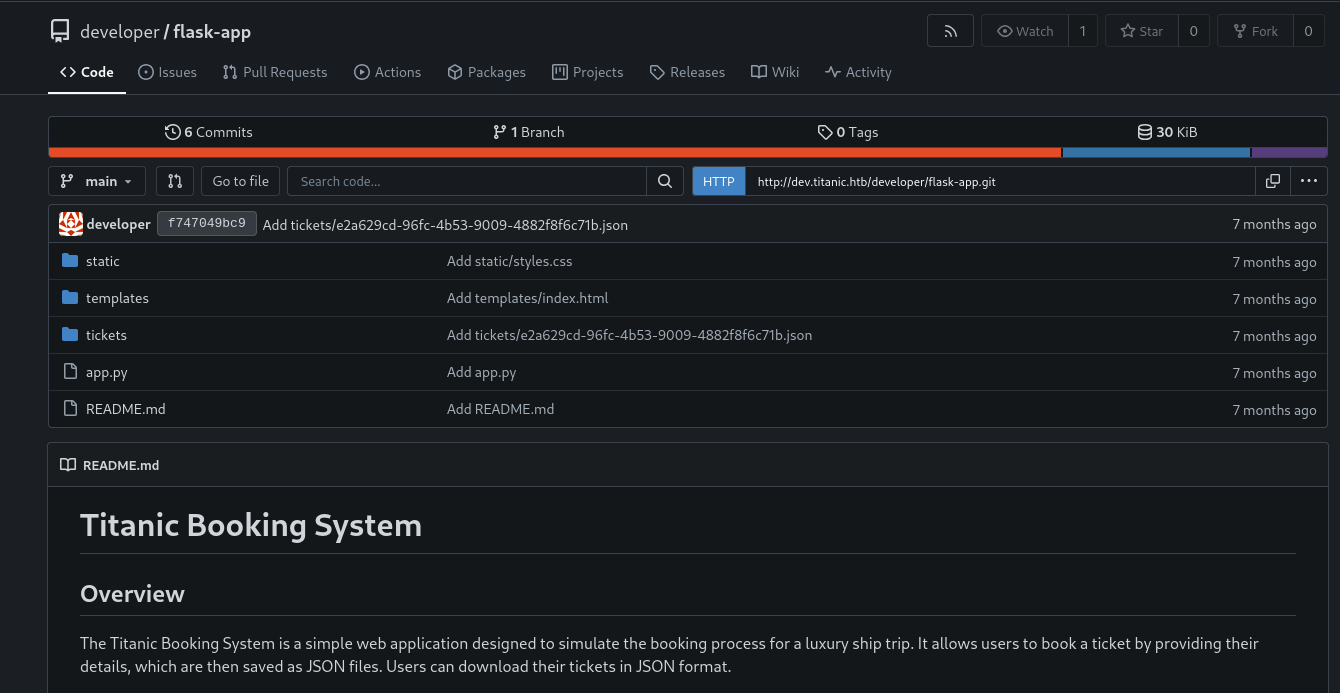This screenshot has width=1340, height=693.
Task: Open the Releases tab
Action: 687,72
